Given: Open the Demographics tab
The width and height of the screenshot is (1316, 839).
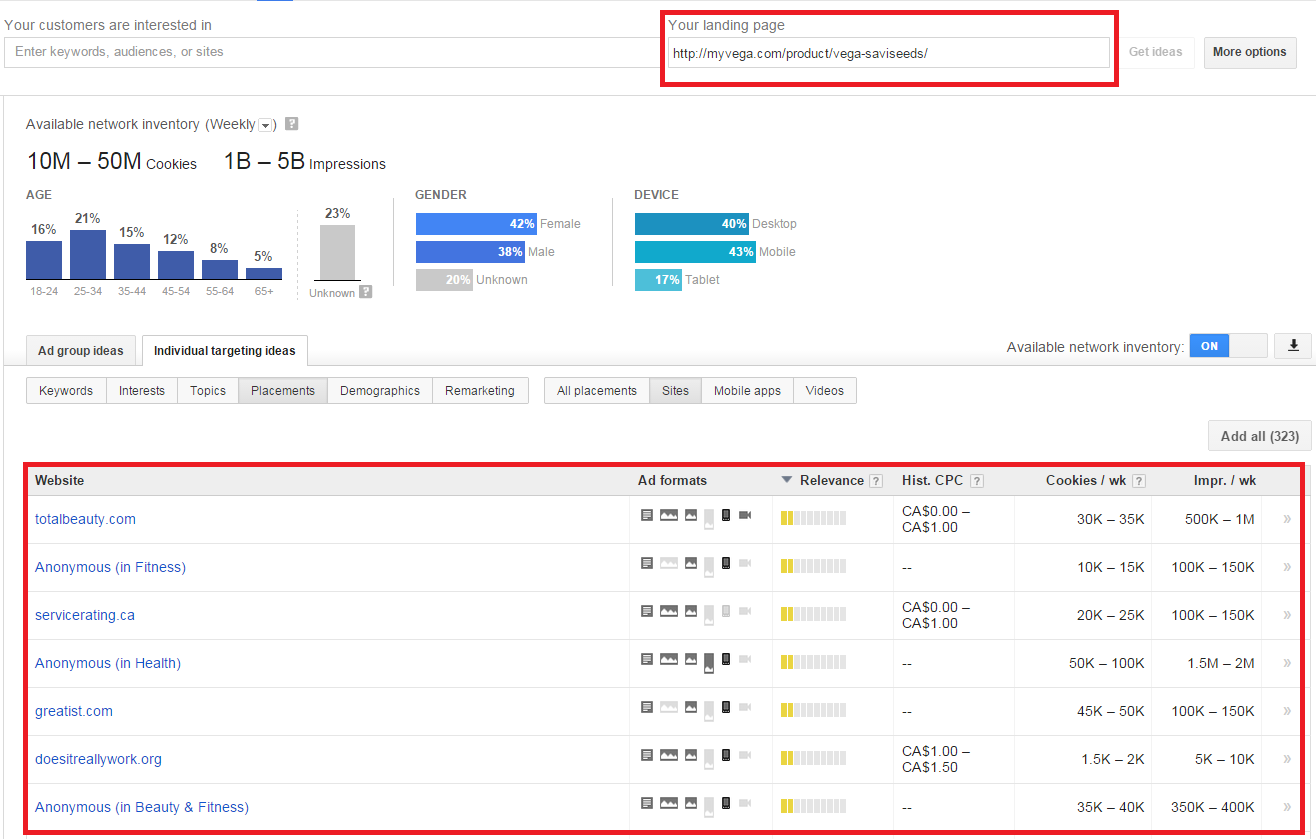Looking at the screenshot, I should click(x=380, y=391).
